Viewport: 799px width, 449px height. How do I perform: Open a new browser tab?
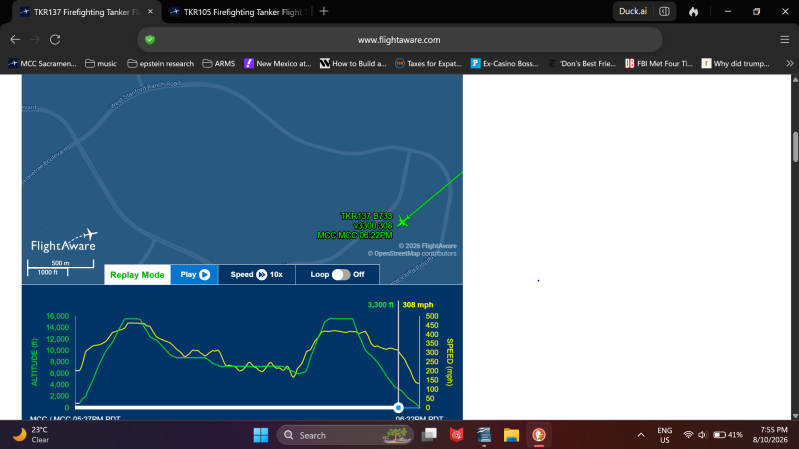pos(324,11)
